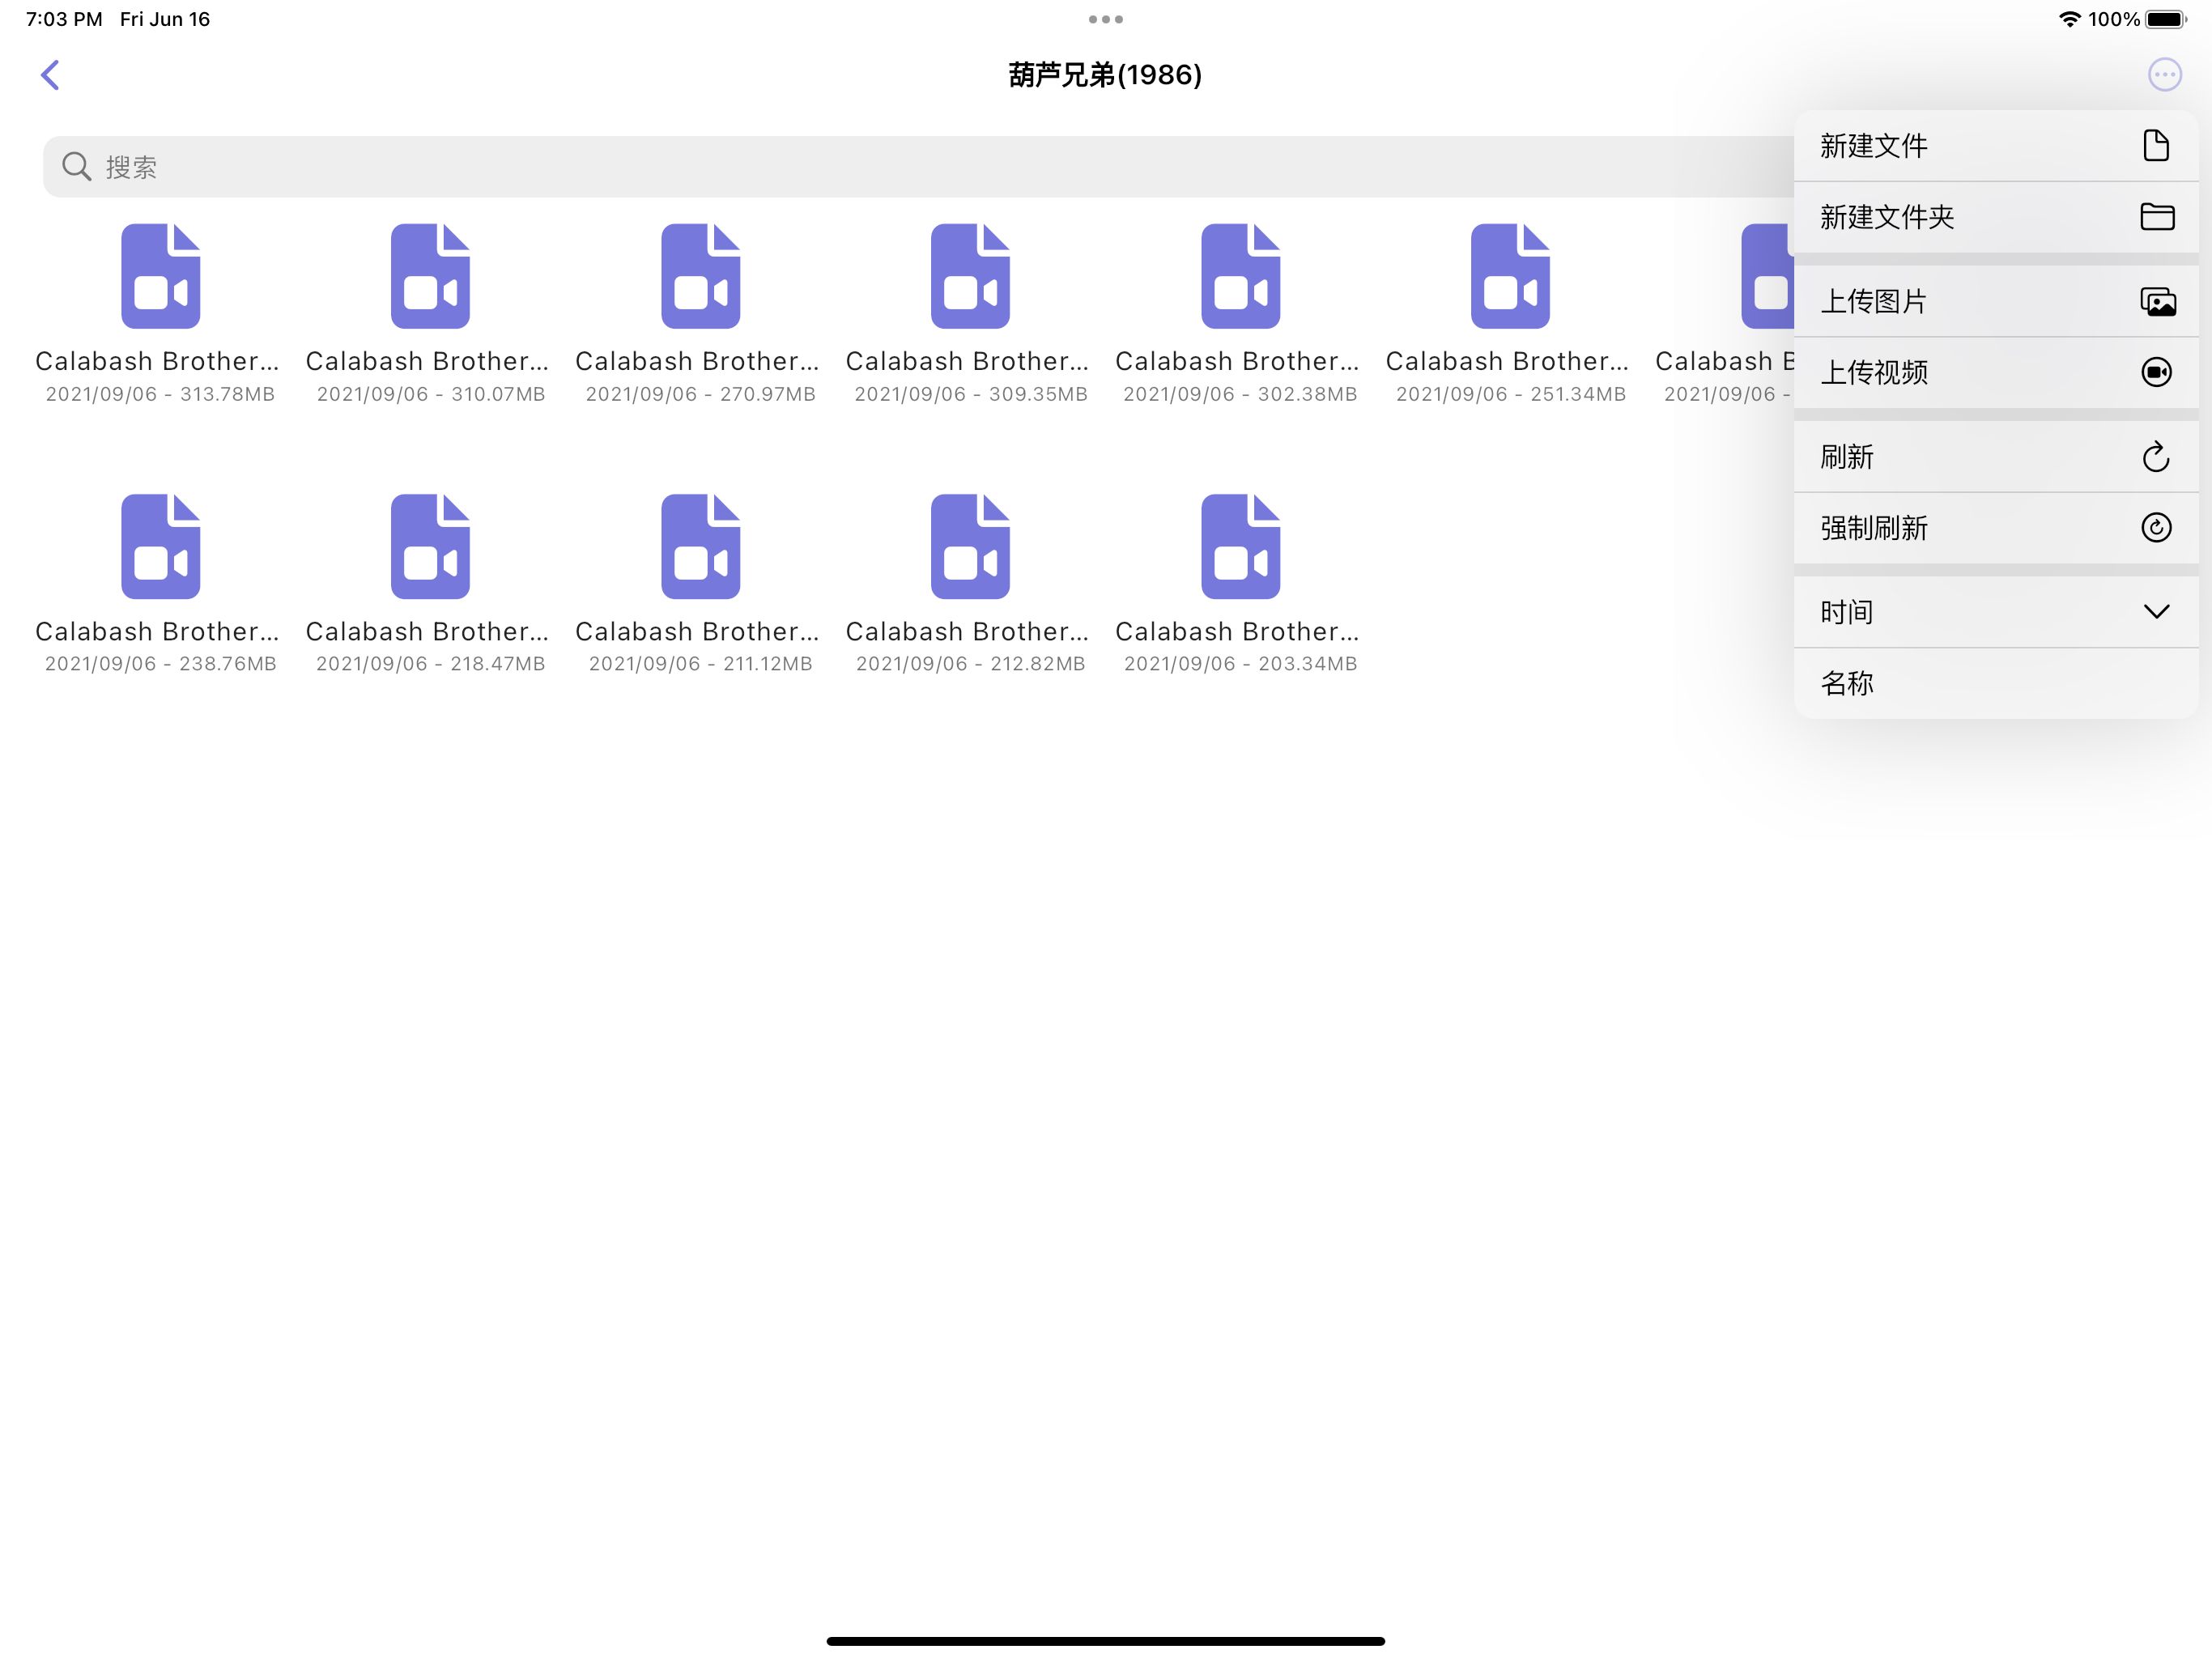Tap 强制刷新 to force refresh

[1996, 528]
